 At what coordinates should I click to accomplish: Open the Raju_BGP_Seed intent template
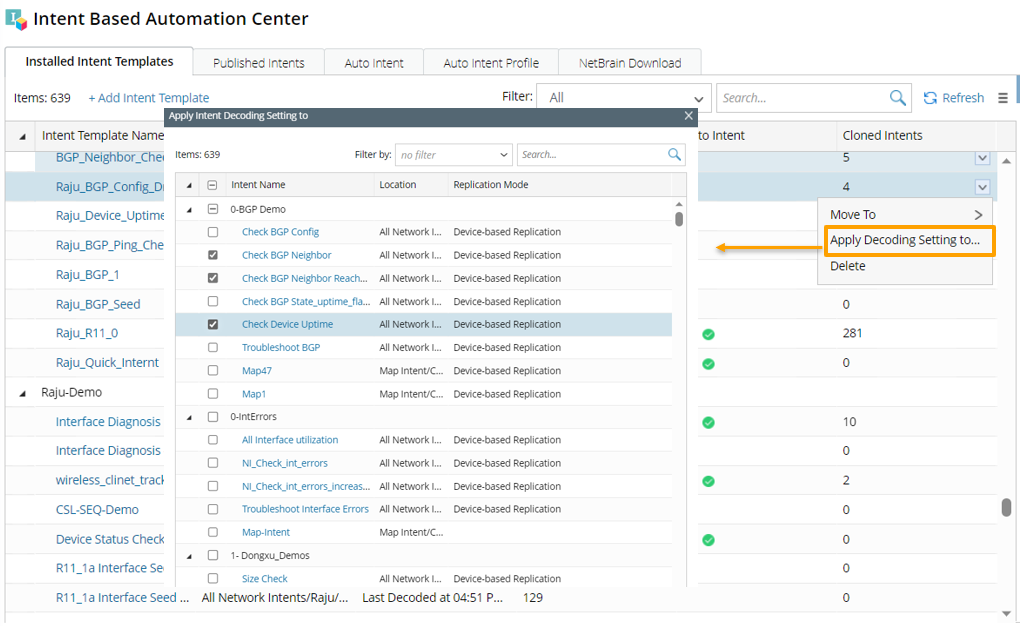pos(98,304)
